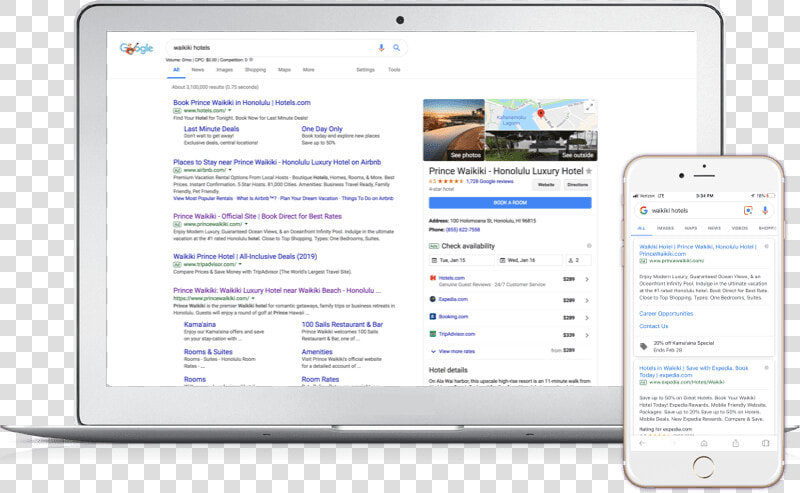Select the Shopping tab on laptop
Viewport: 800px width, 493px height.
click(255, 70)
